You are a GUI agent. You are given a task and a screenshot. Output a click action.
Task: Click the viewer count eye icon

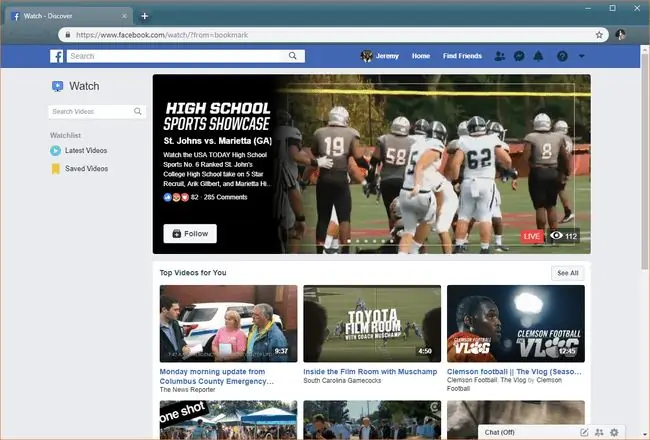(556, 236)
